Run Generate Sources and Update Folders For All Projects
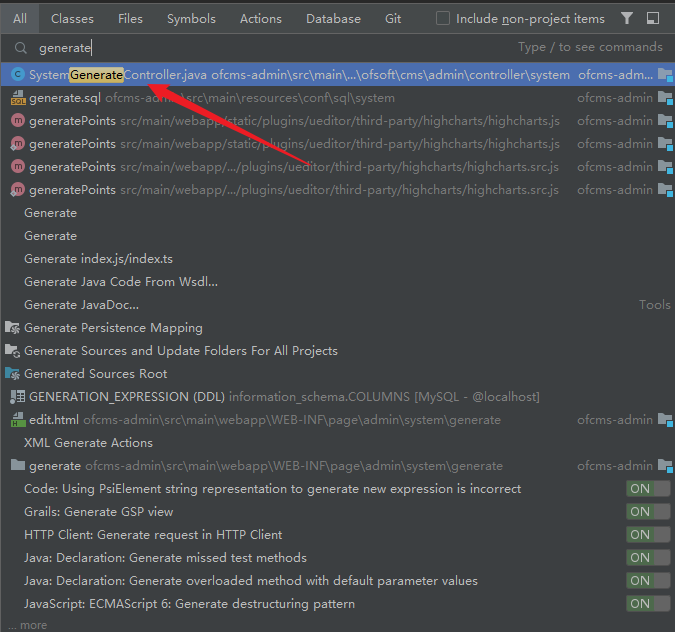Viewport: 675px width, 632px height. (x=338, y=351)
